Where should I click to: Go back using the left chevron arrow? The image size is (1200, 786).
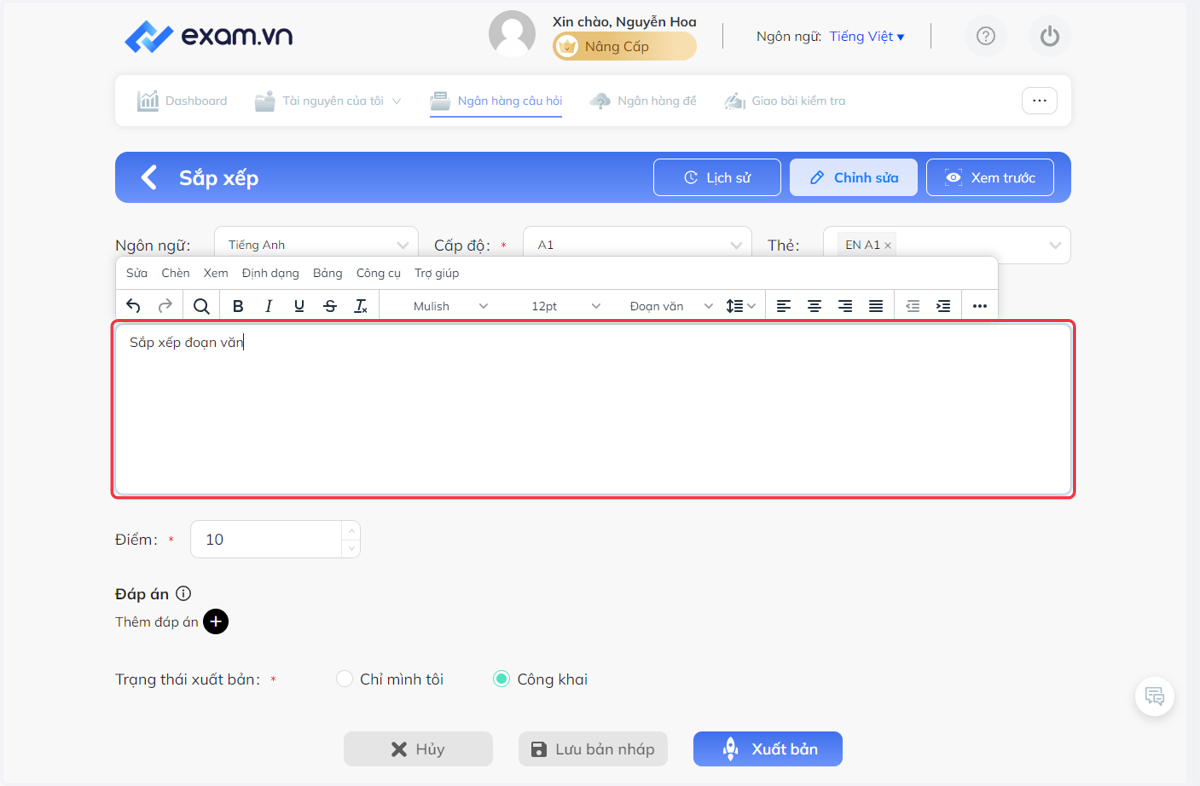tap(149, 178)
